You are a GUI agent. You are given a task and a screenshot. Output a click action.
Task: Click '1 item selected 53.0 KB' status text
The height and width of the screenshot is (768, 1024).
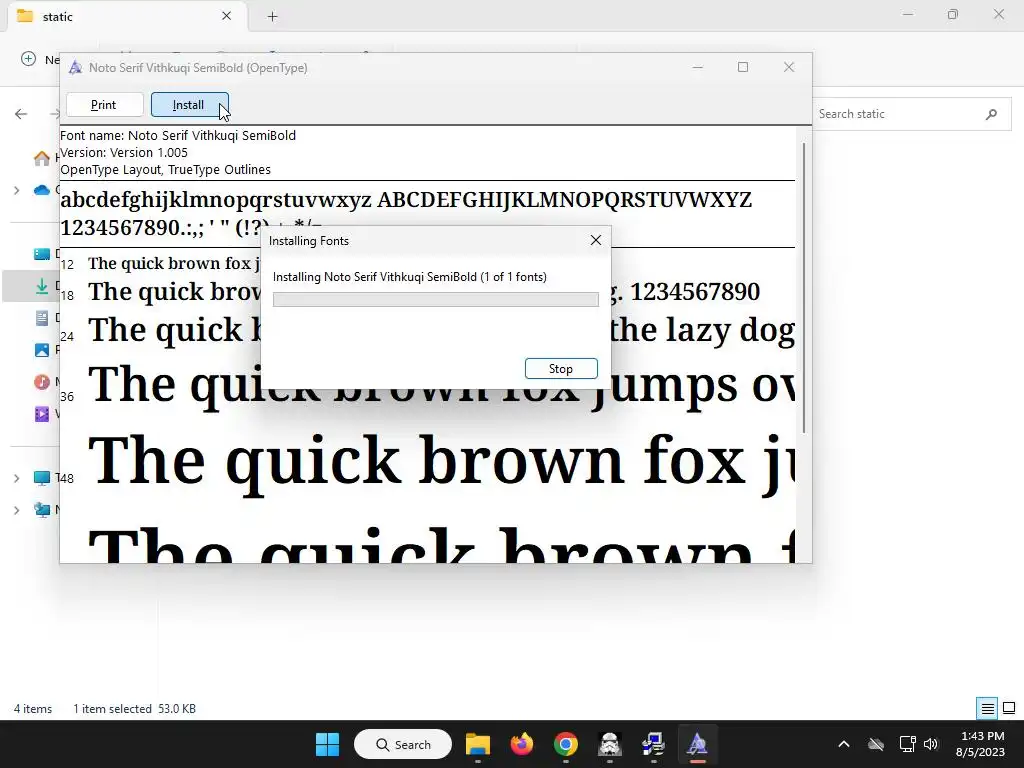(135, 709)
